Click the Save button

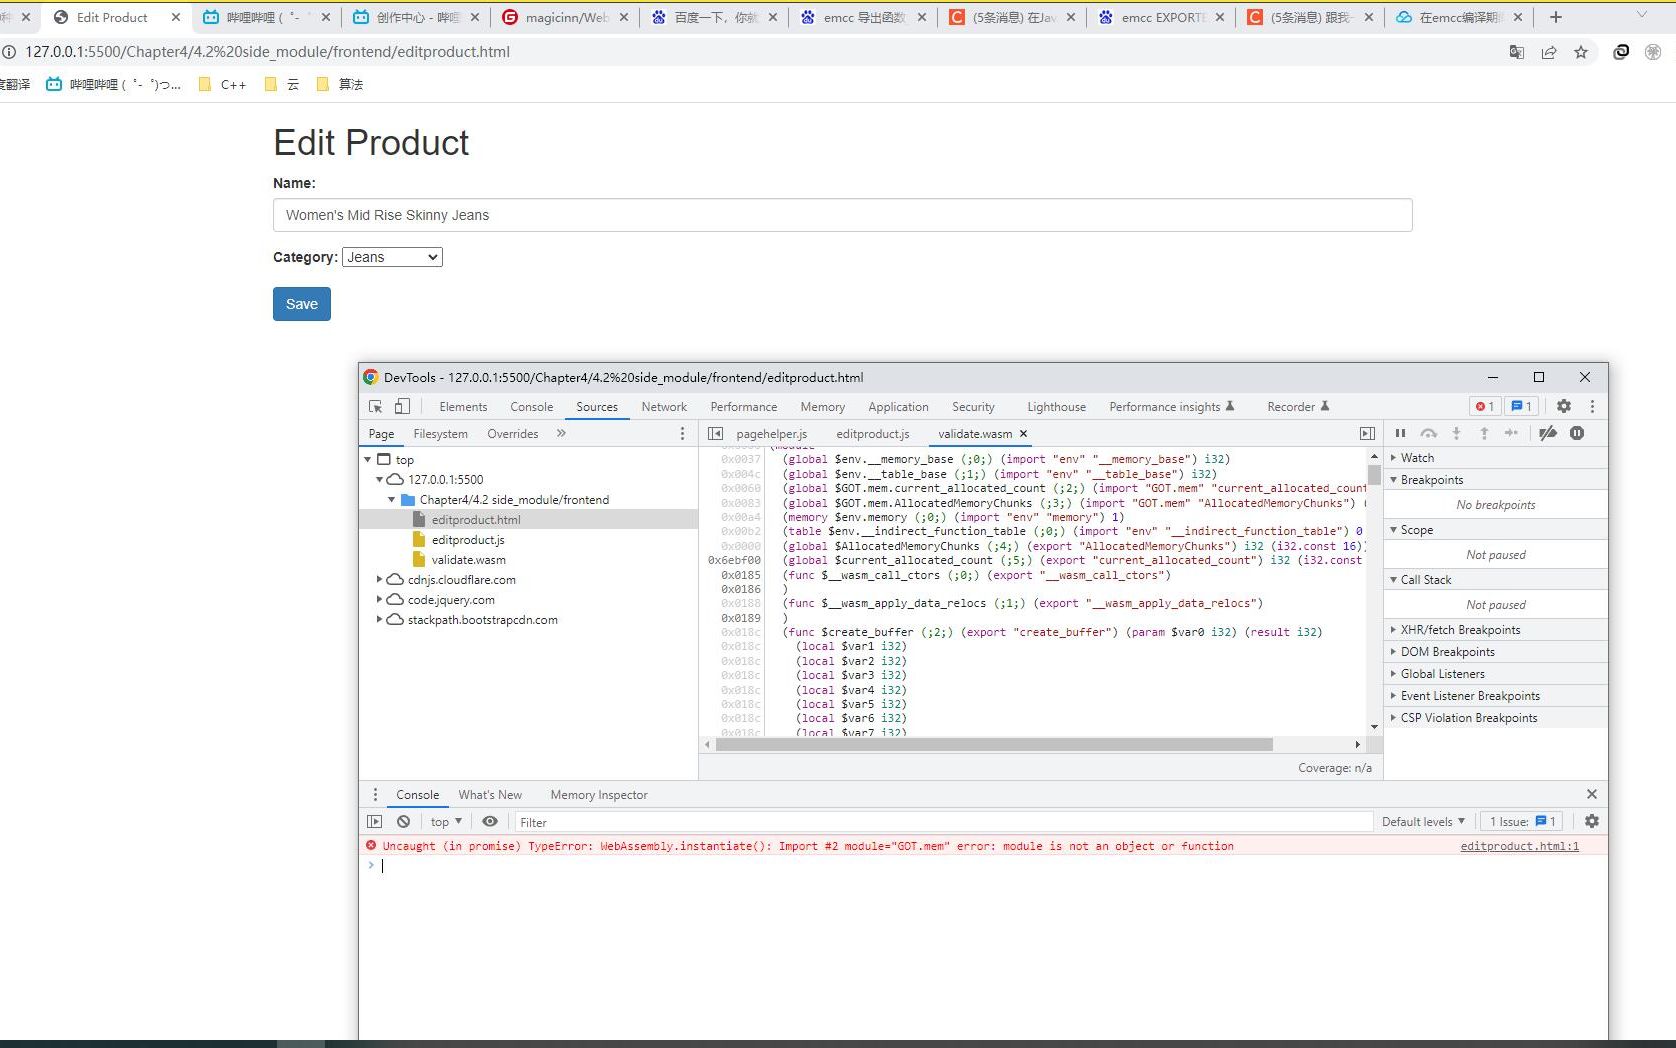[x=301, y=304]
